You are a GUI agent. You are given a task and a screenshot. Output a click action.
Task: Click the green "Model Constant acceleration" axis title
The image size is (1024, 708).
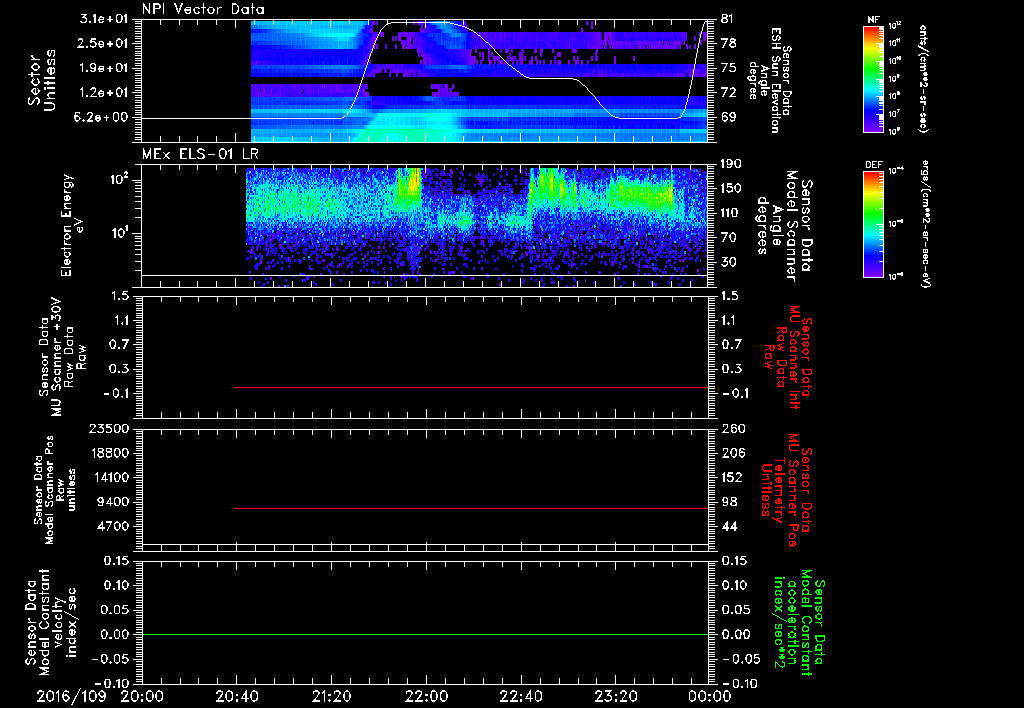799,622
